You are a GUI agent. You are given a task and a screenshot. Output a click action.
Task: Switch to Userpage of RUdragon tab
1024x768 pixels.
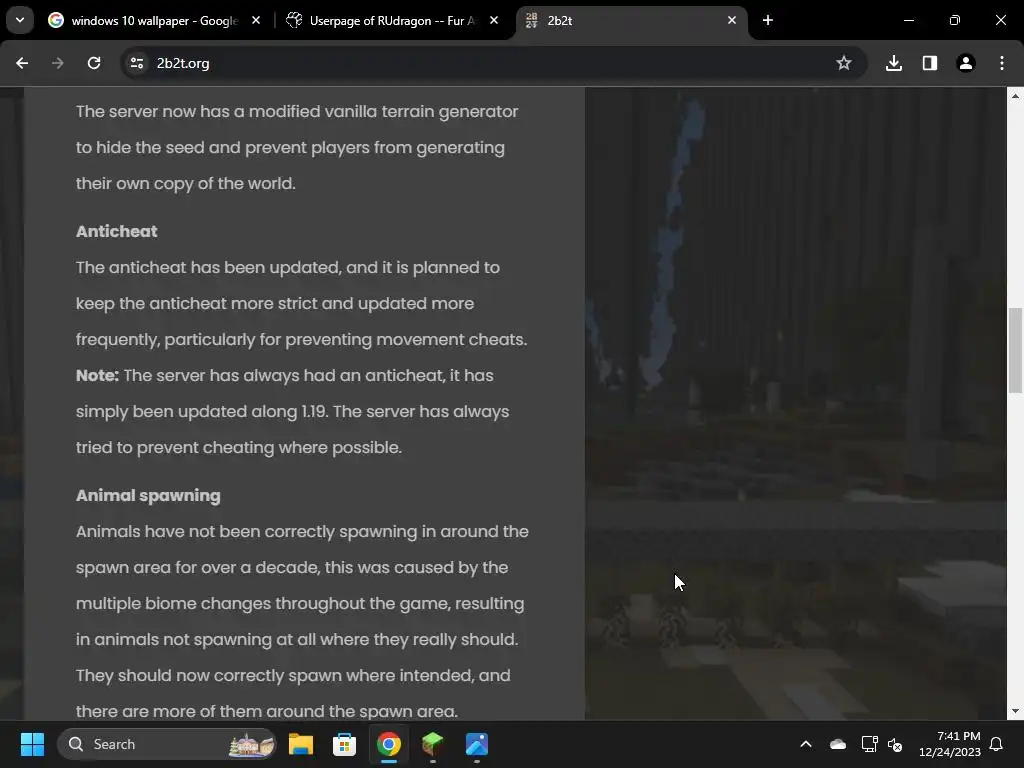392,20
